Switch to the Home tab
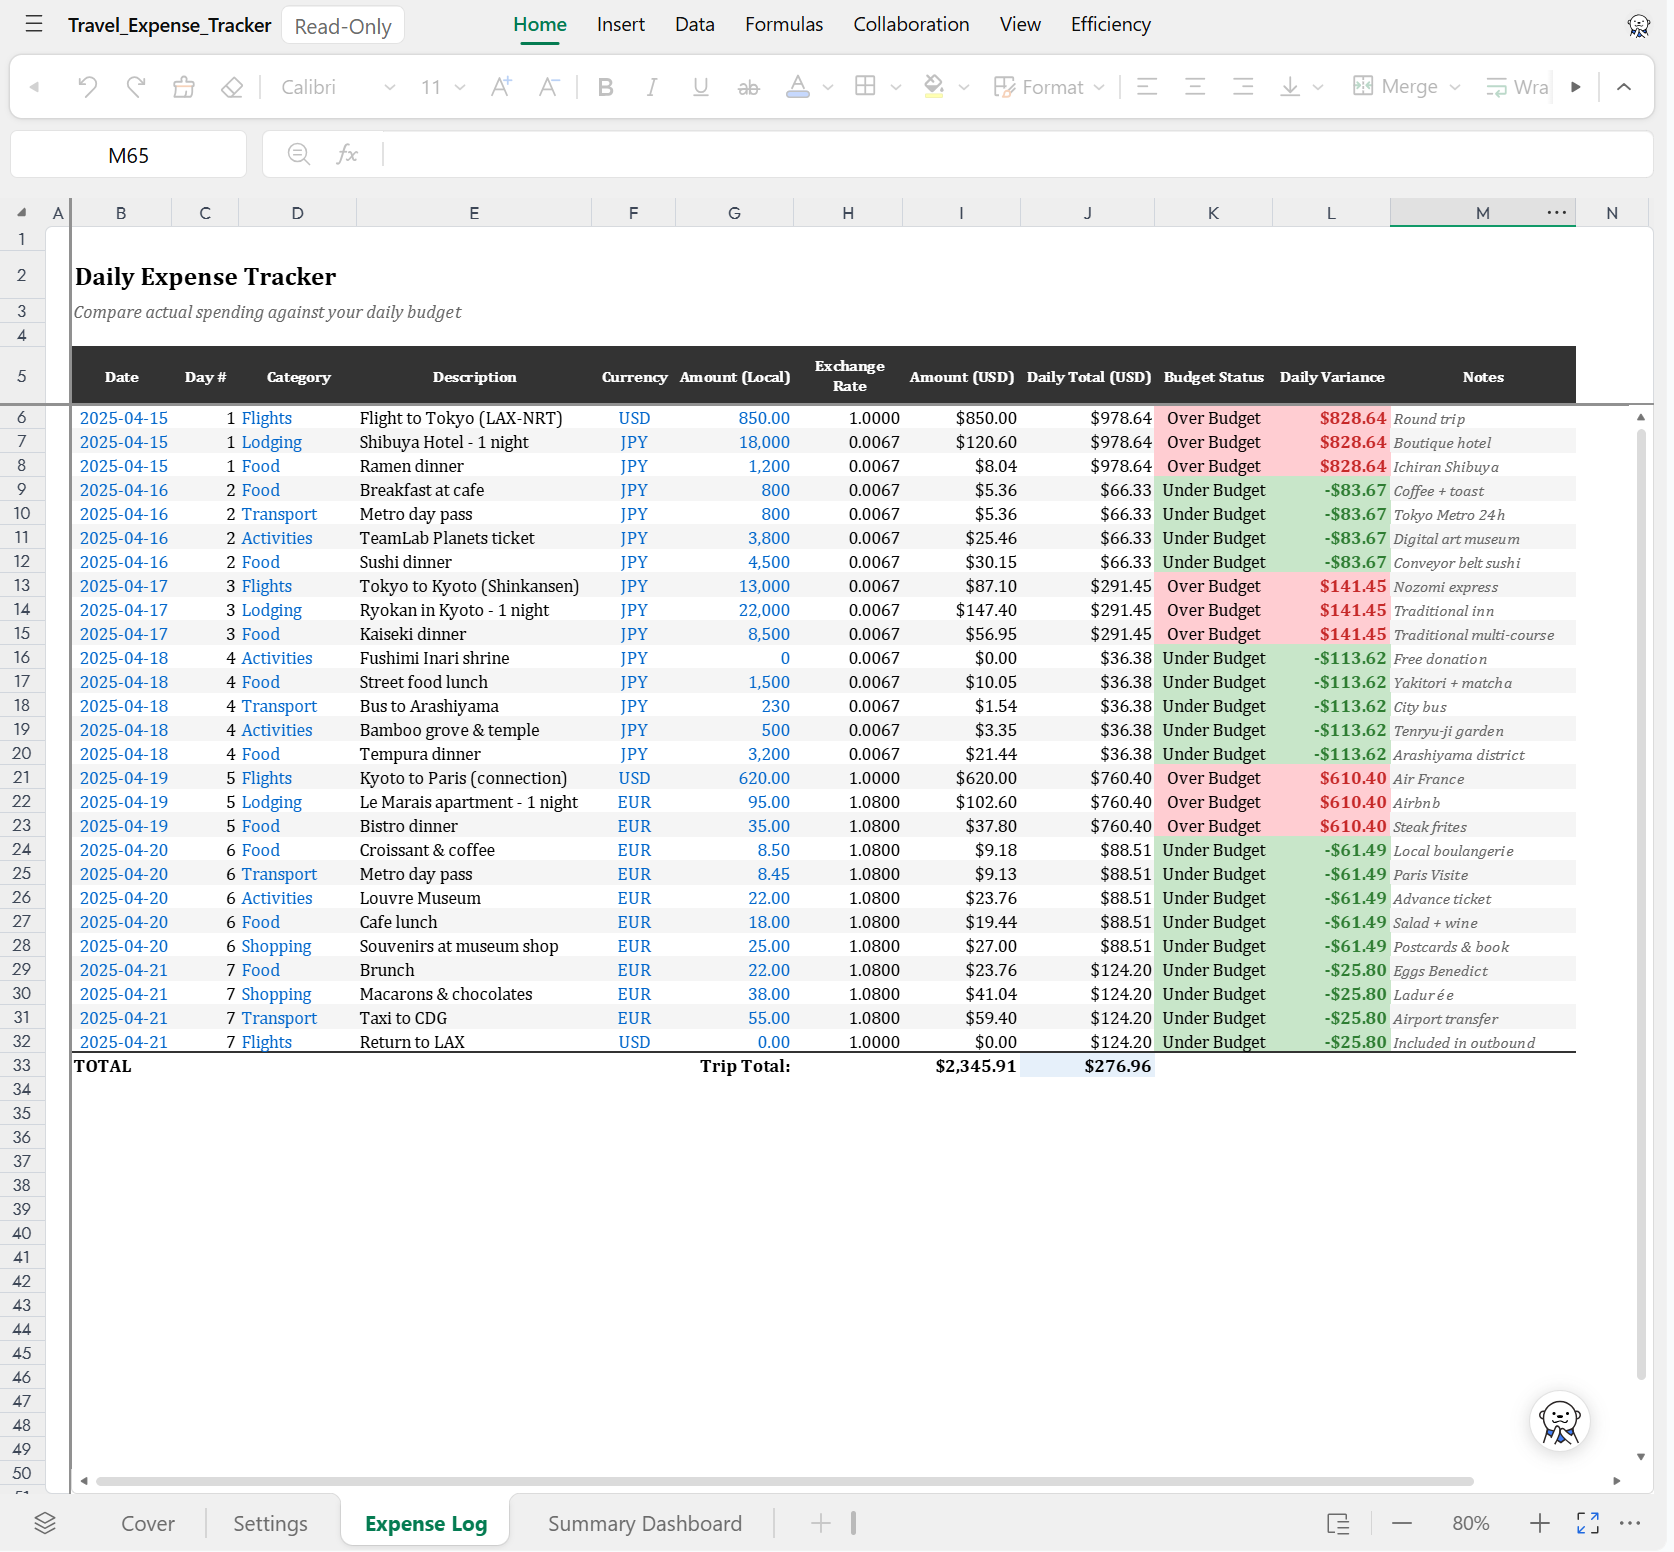This screenshot has height=1552, width=1674. point(540,24)
